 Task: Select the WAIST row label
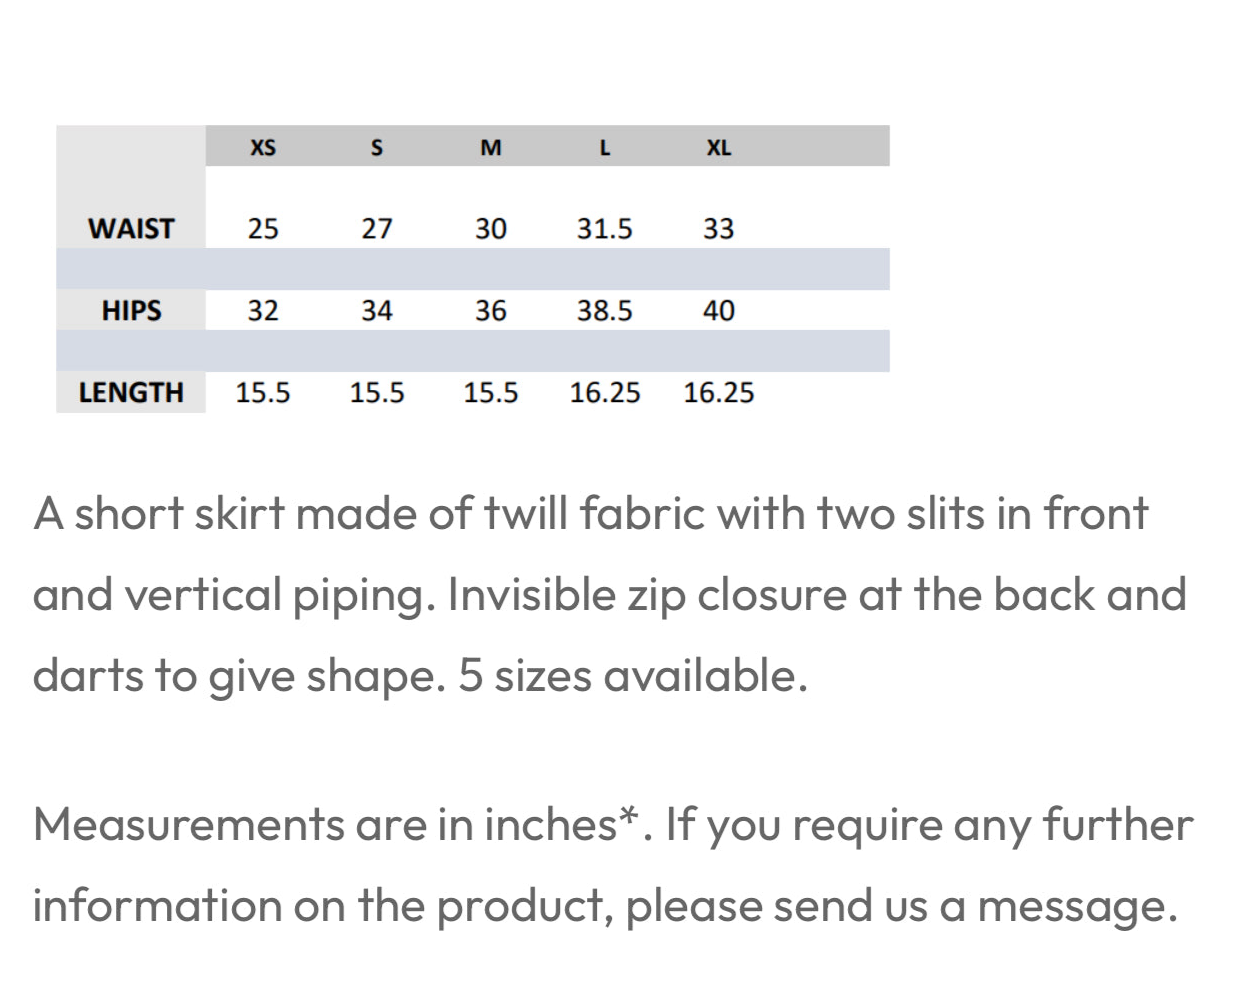click(131, 229)
